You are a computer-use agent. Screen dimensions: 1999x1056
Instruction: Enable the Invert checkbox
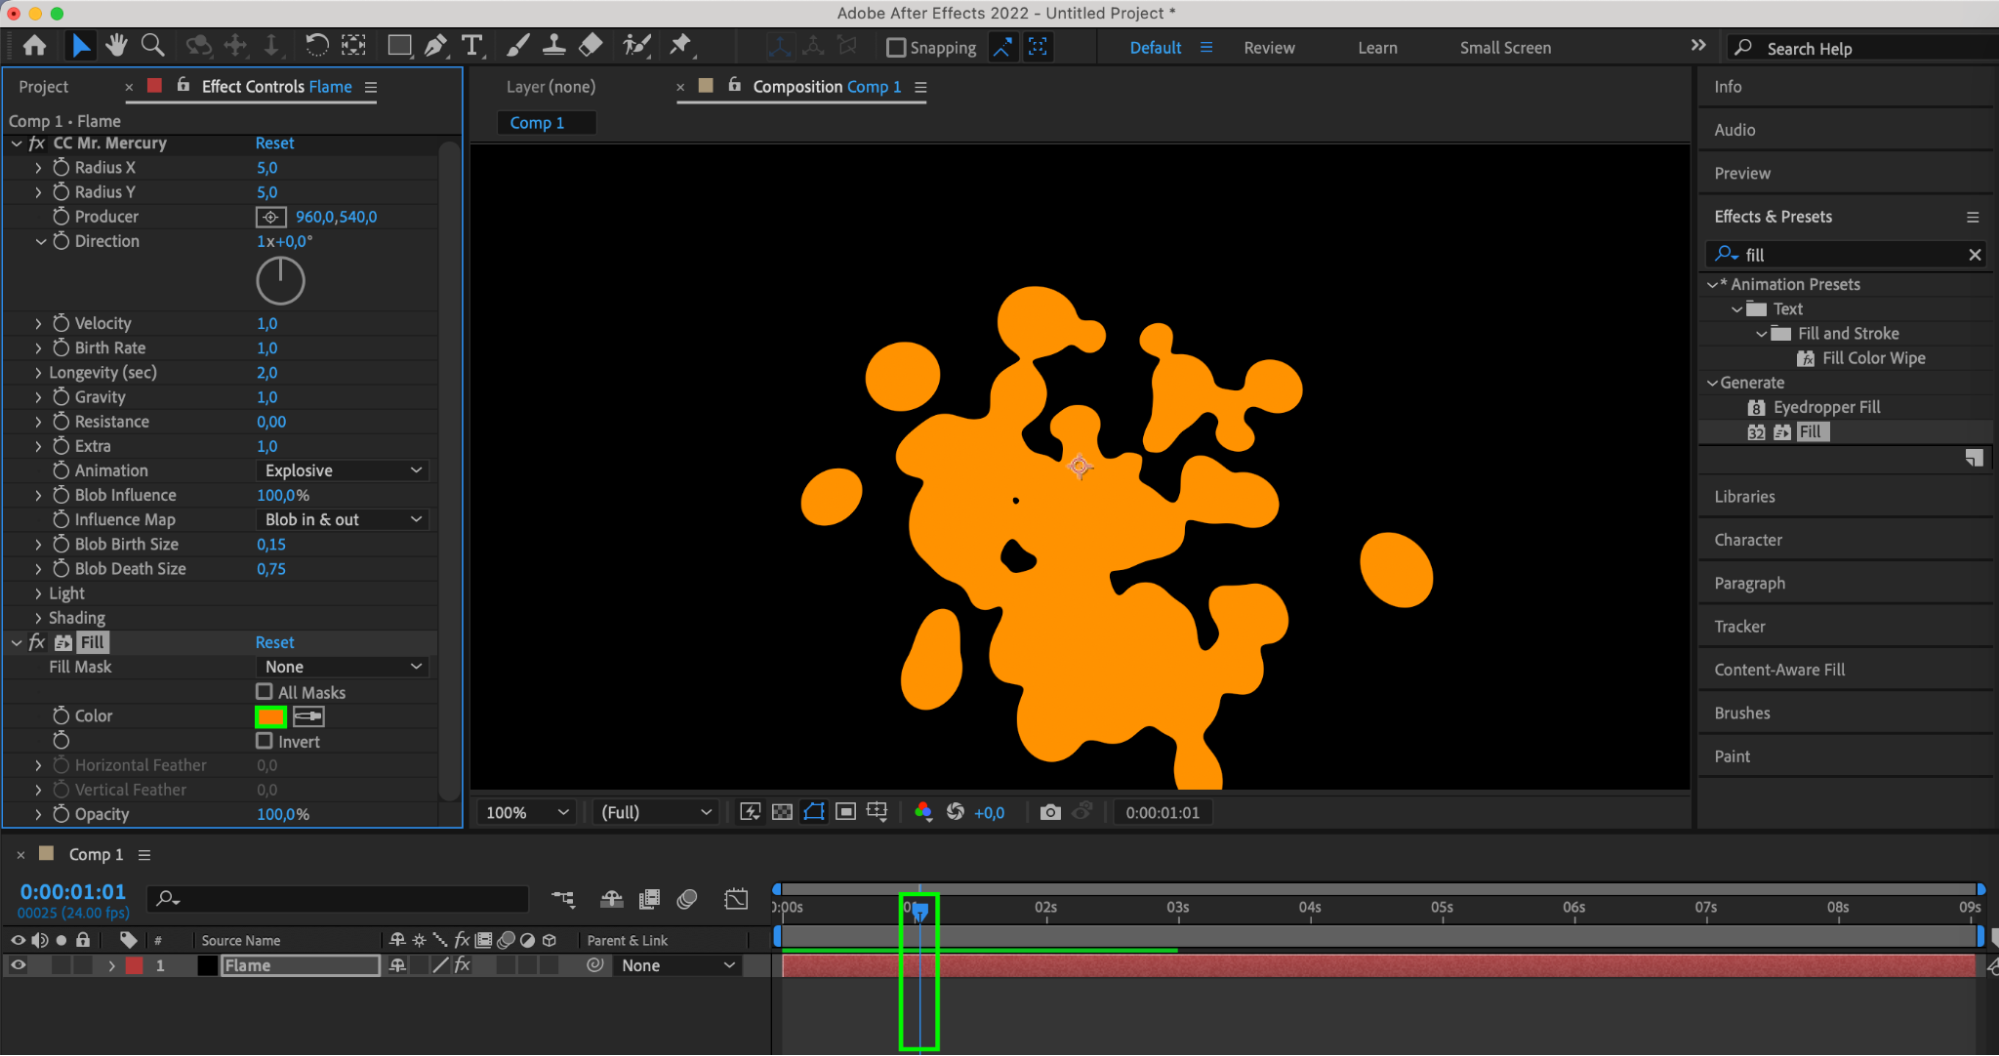pos(265,741)
